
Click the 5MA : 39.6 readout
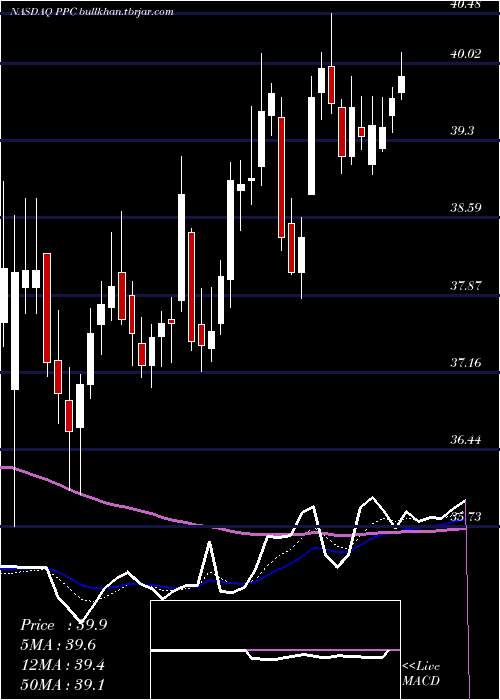coord(58,645)
